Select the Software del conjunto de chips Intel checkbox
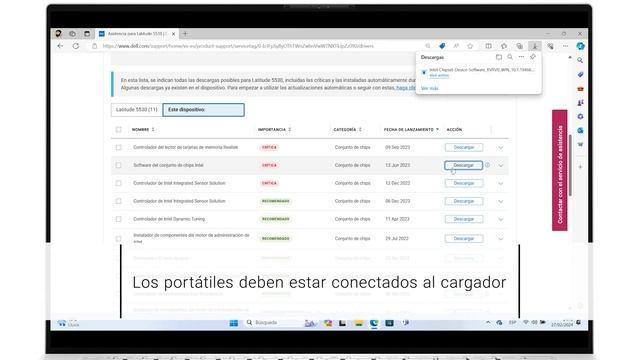 point(118,165)
